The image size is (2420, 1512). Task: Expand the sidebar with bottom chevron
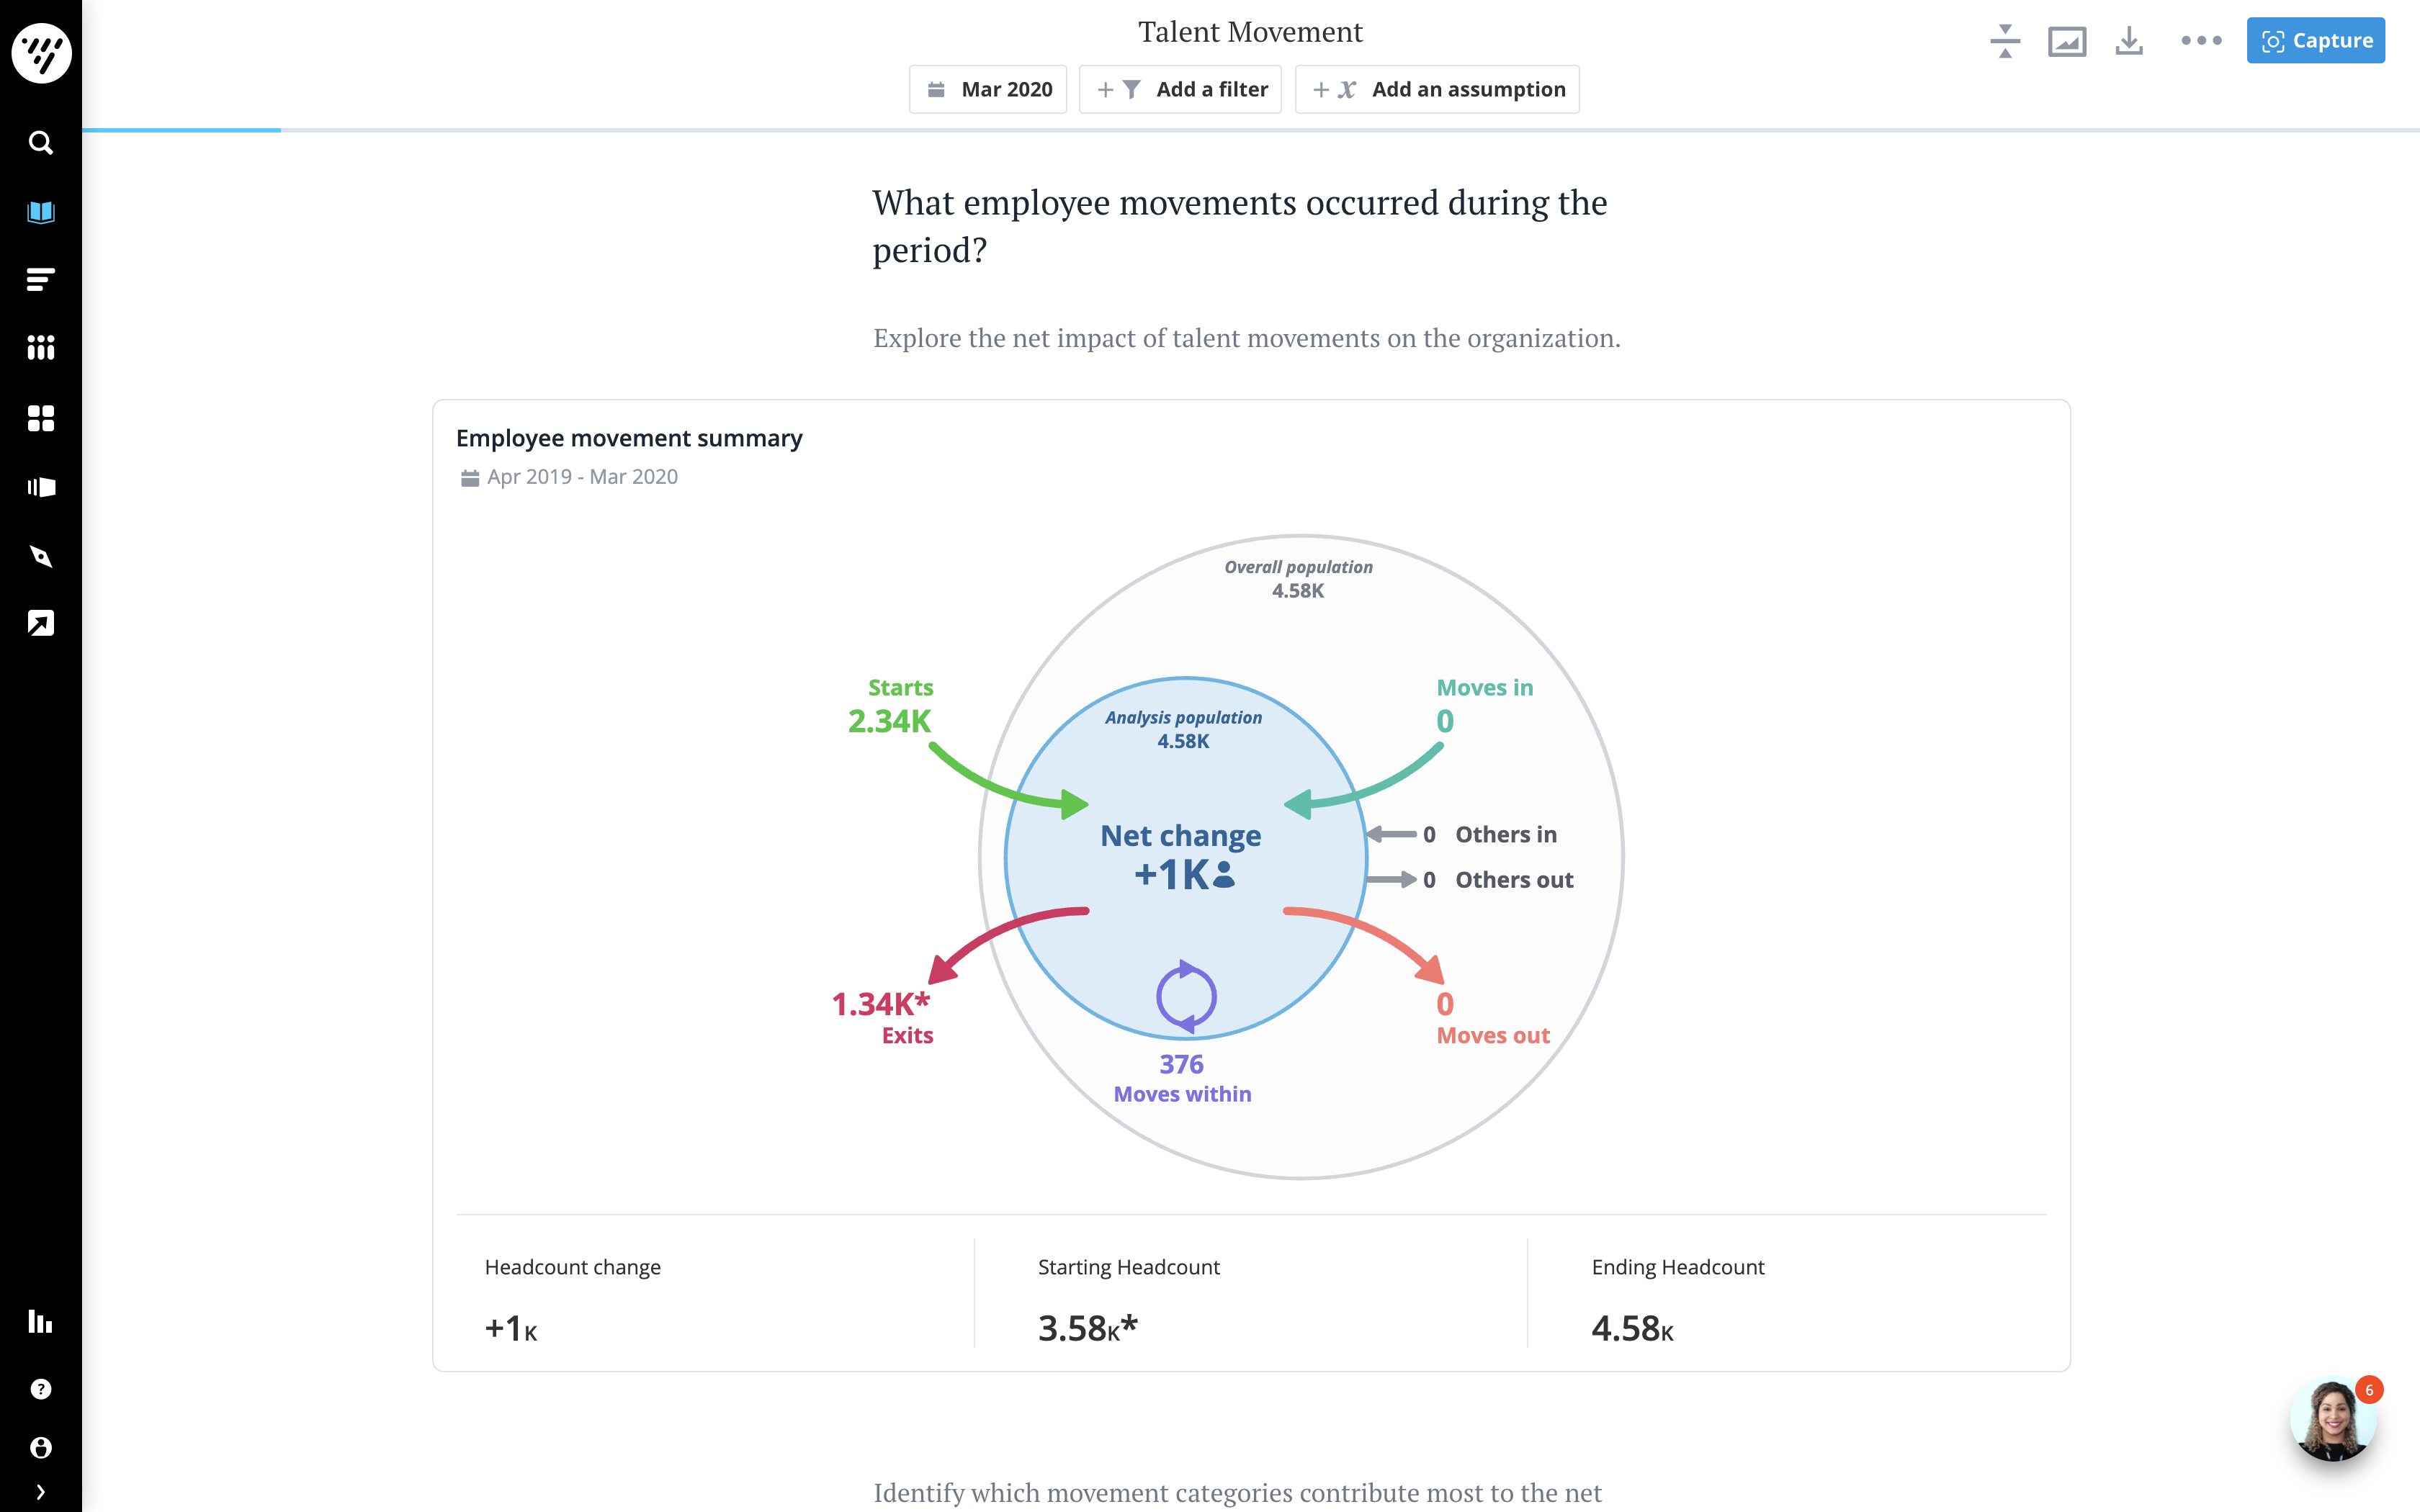click(40, 1492)
